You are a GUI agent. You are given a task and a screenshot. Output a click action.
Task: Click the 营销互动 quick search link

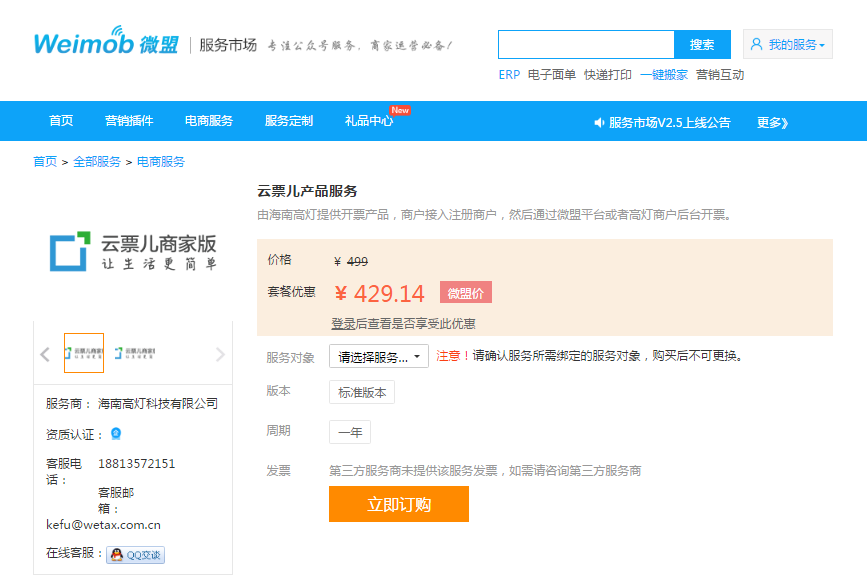click(x=720, y=75)
